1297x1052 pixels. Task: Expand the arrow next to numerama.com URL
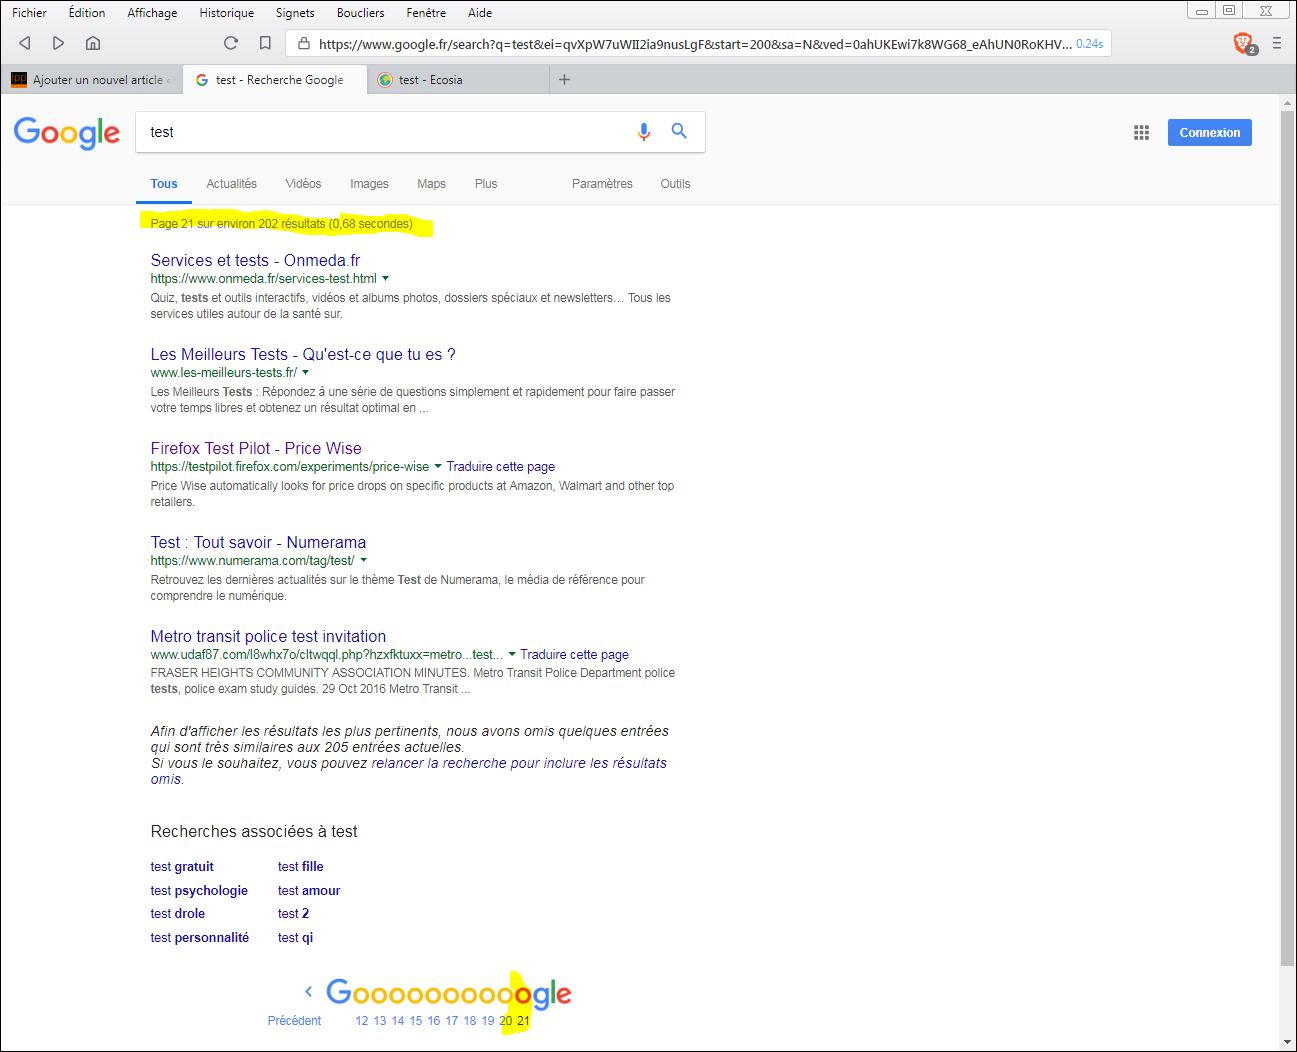[363, 561]
